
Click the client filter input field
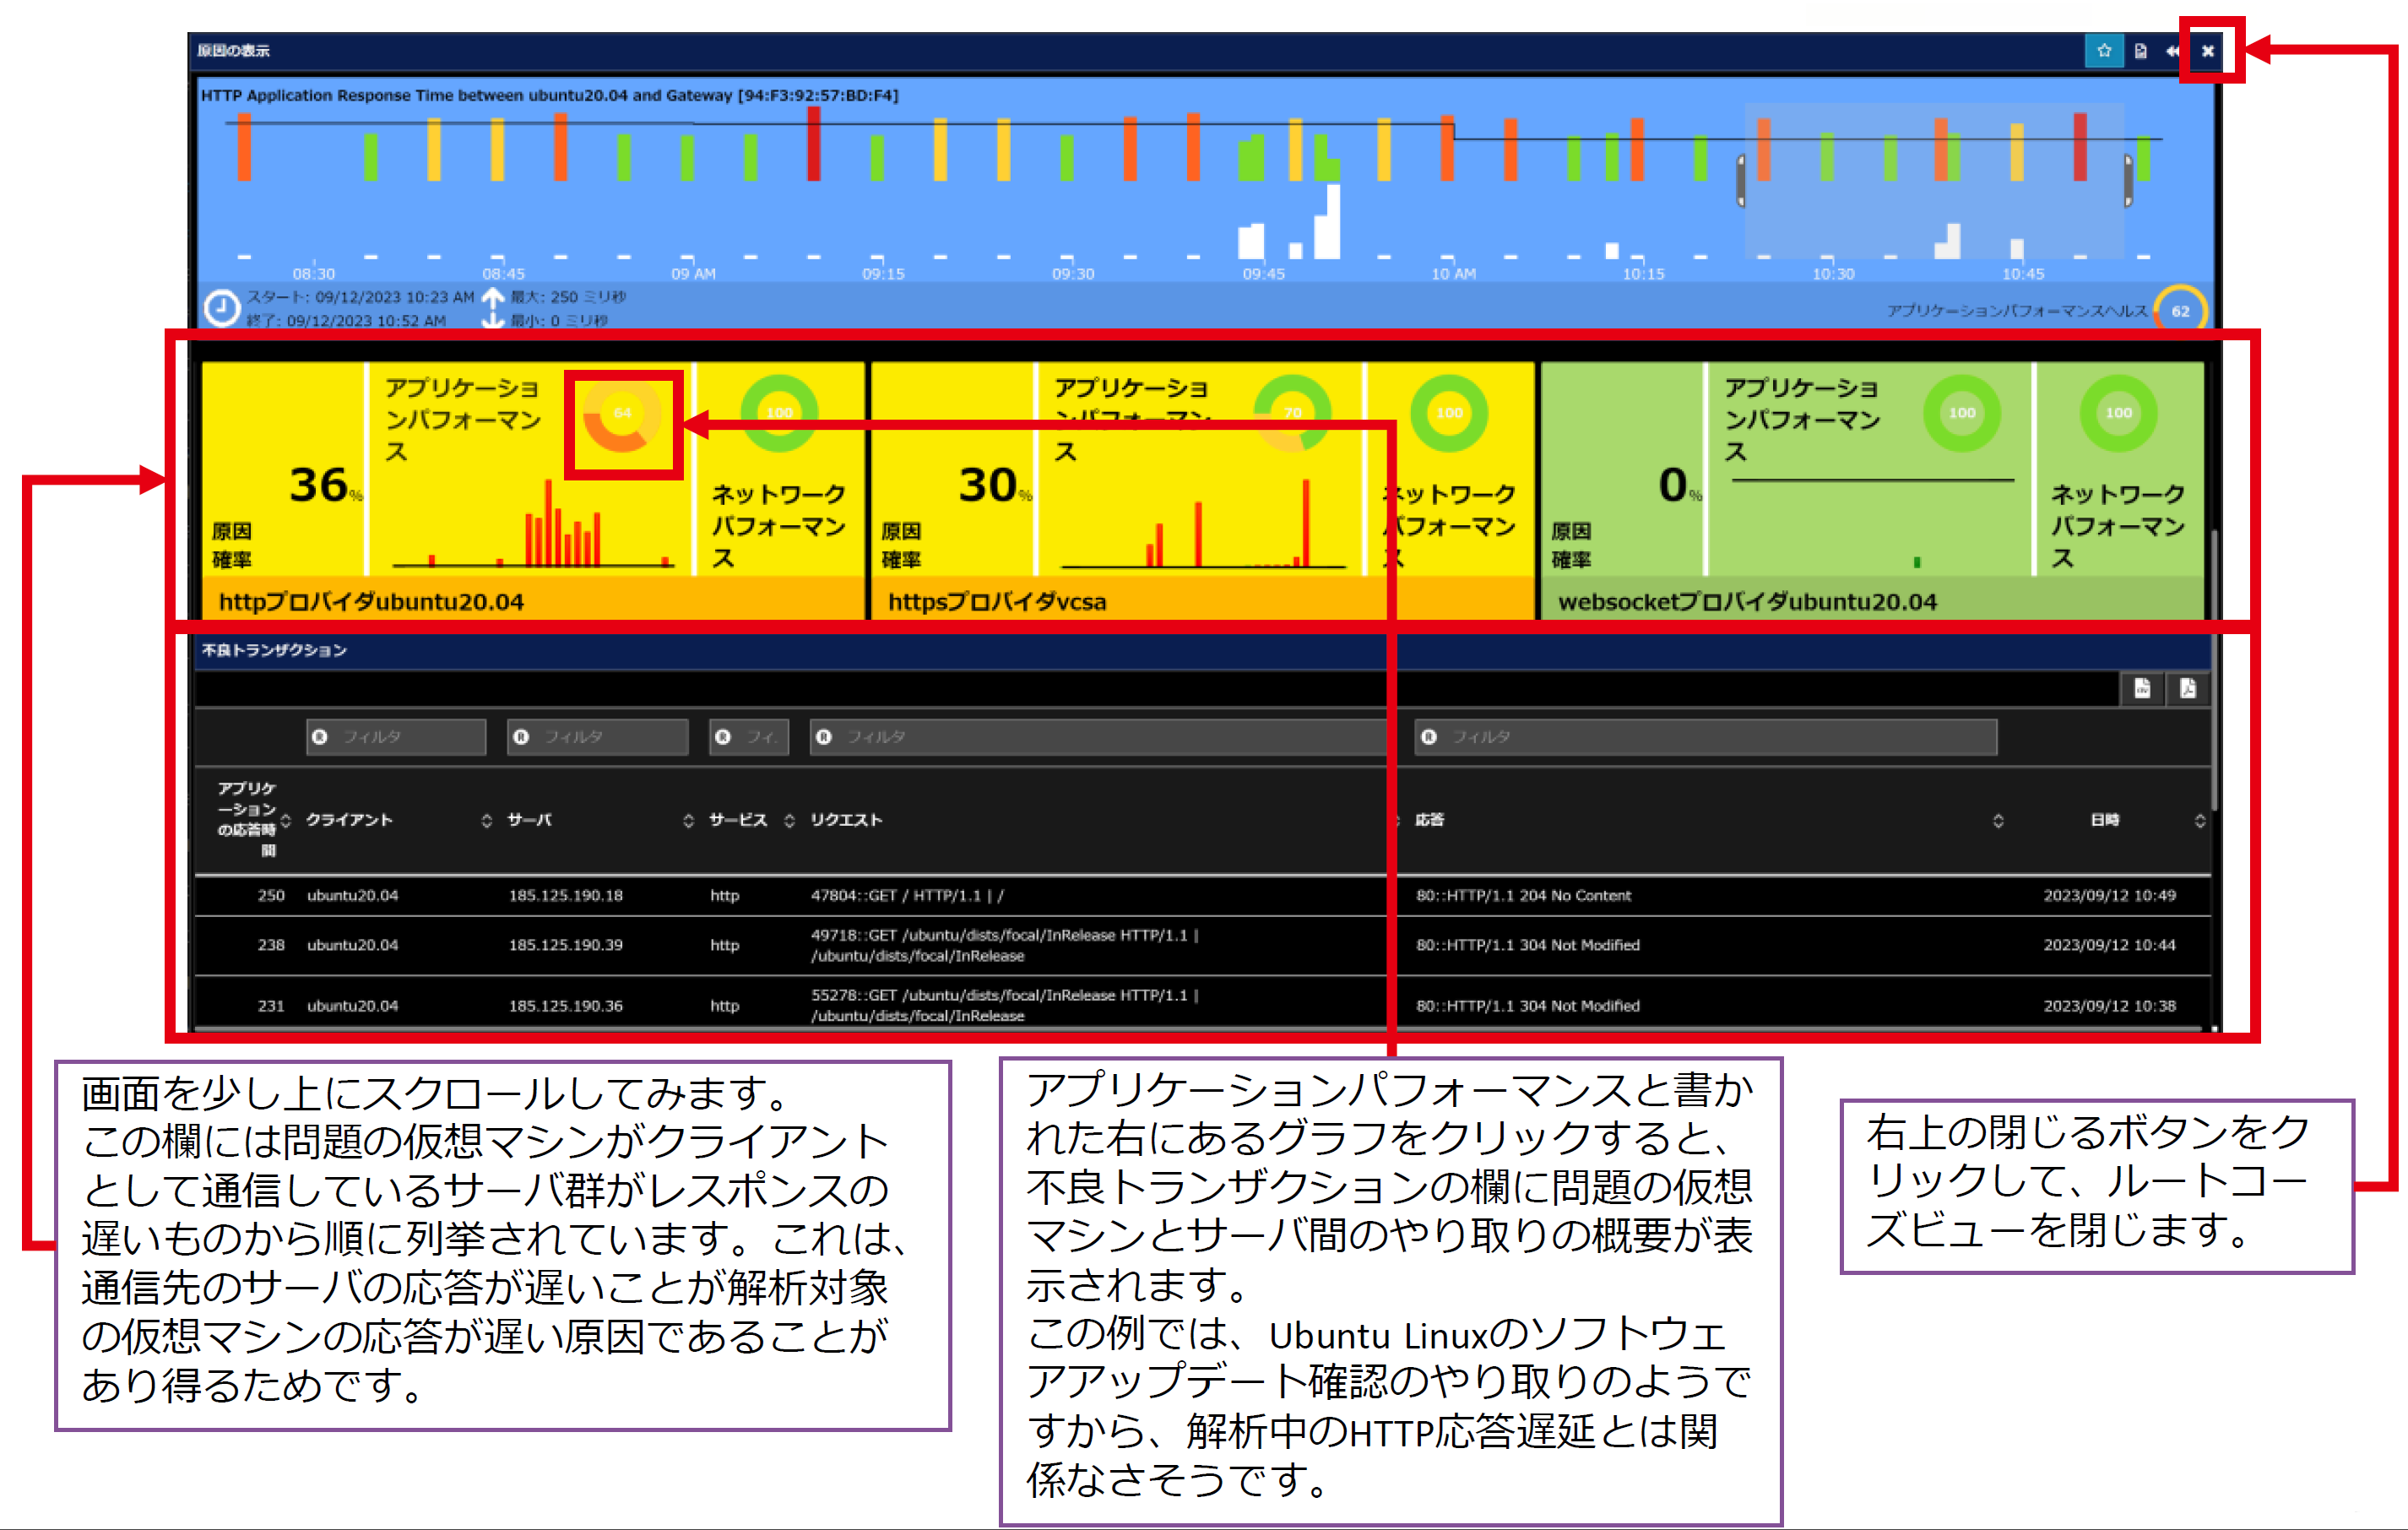coord(396,737)
